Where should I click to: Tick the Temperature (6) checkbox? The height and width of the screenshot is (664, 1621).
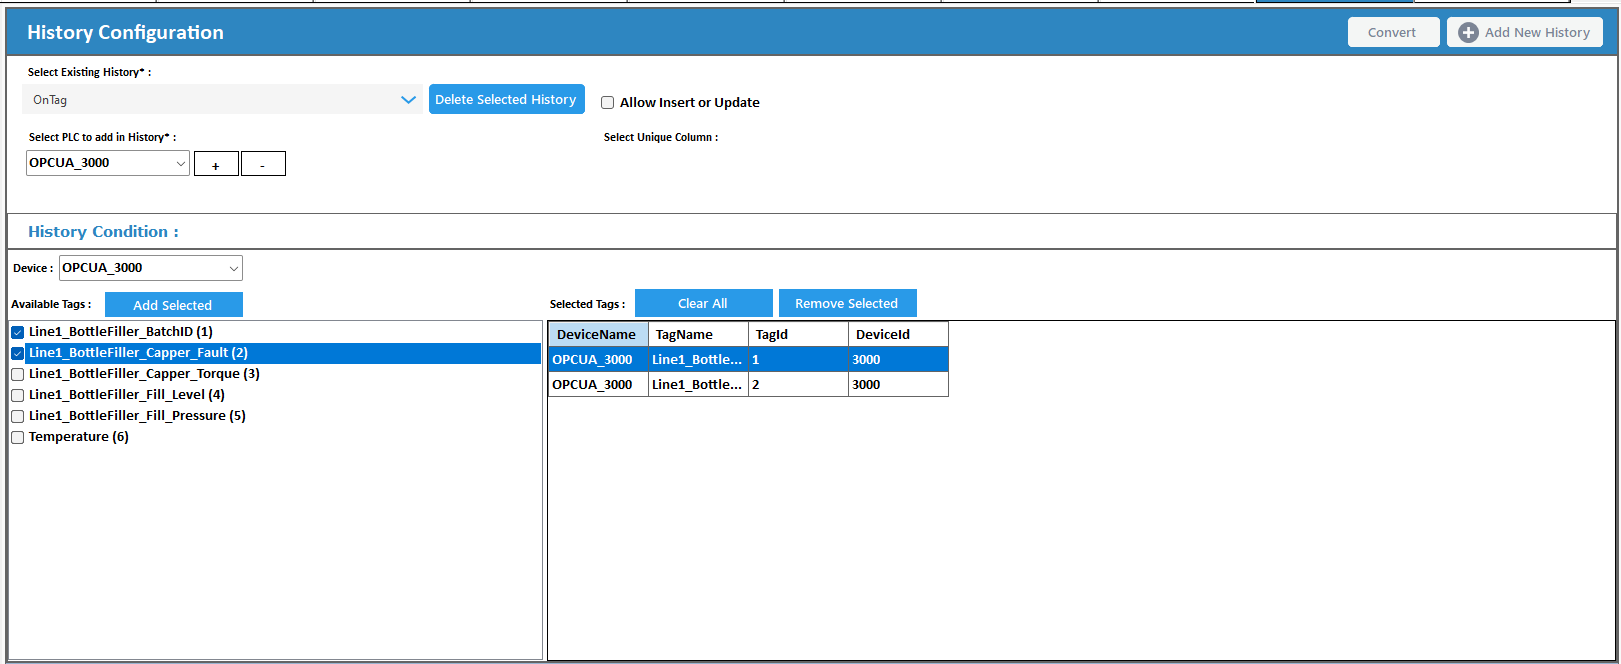pyautogui.click(x=18, y=437)
